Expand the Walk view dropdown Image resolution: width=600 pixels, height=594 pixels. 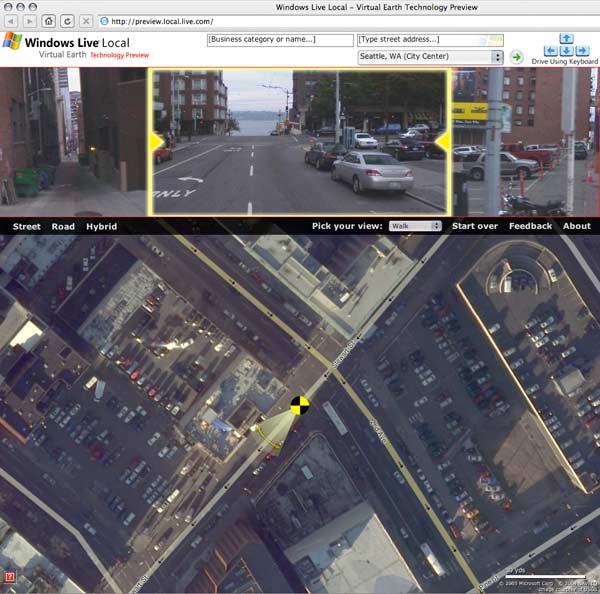click(x=415, y=226)
